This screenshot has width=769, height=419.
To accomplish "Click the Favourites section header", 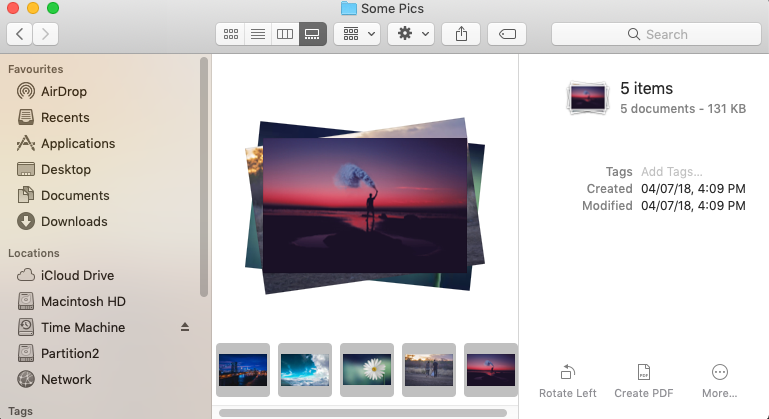I will click(x=35, y=69).
